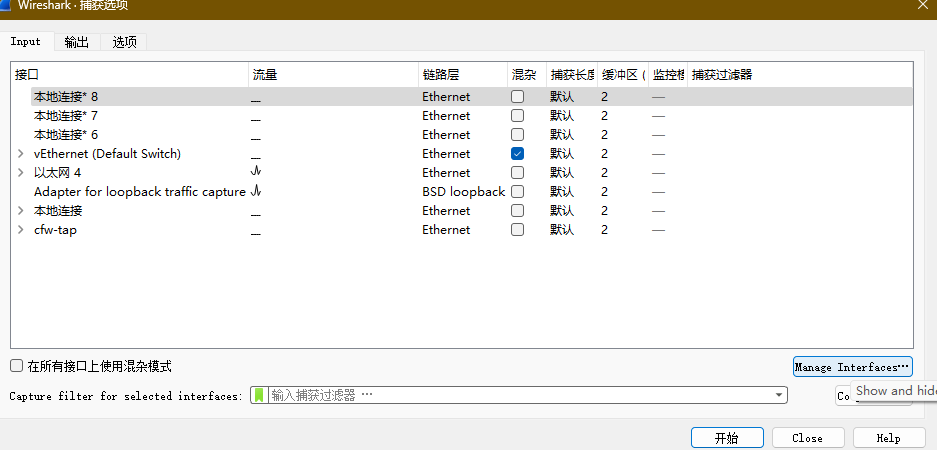This screenshot has width=937, height=450.
Task: Select the cfw-tap interface name
Action: (55, 230)
